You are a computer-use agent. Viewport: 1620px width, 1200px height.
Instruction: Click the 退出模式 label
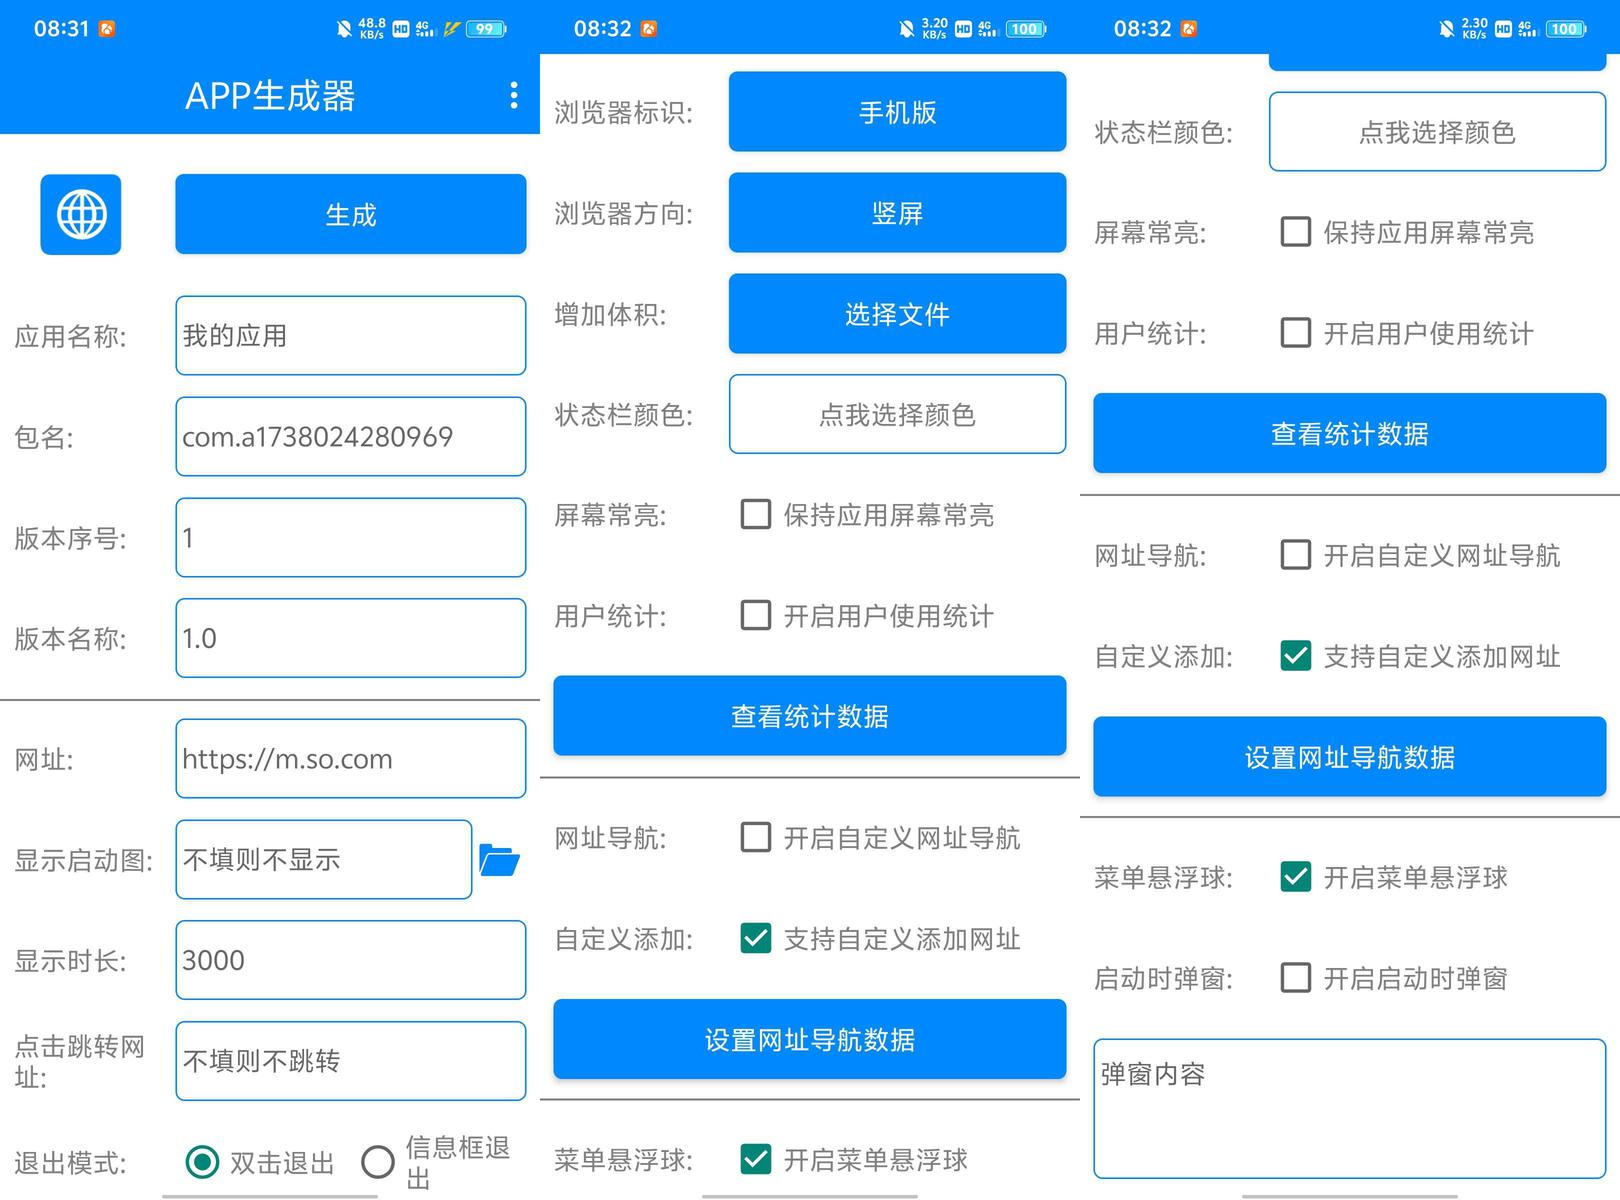tap(70, 1163)
